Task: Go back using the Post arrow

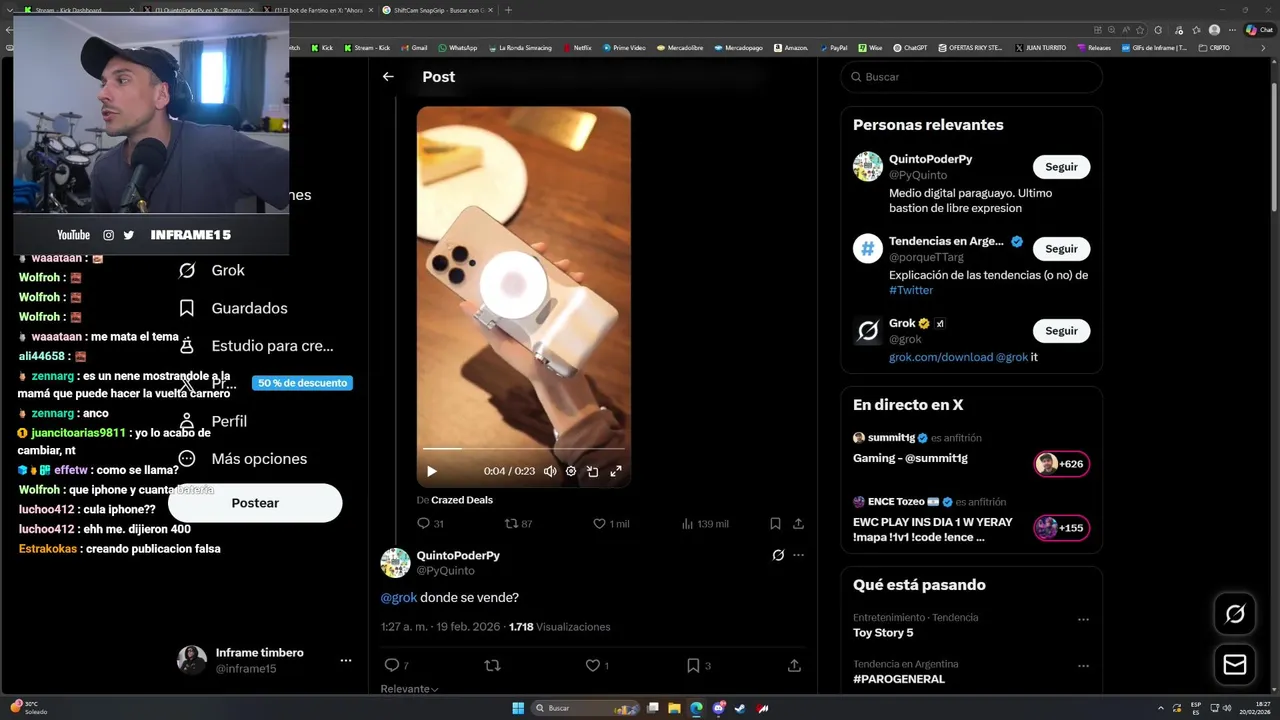Action: pos(388,76)
